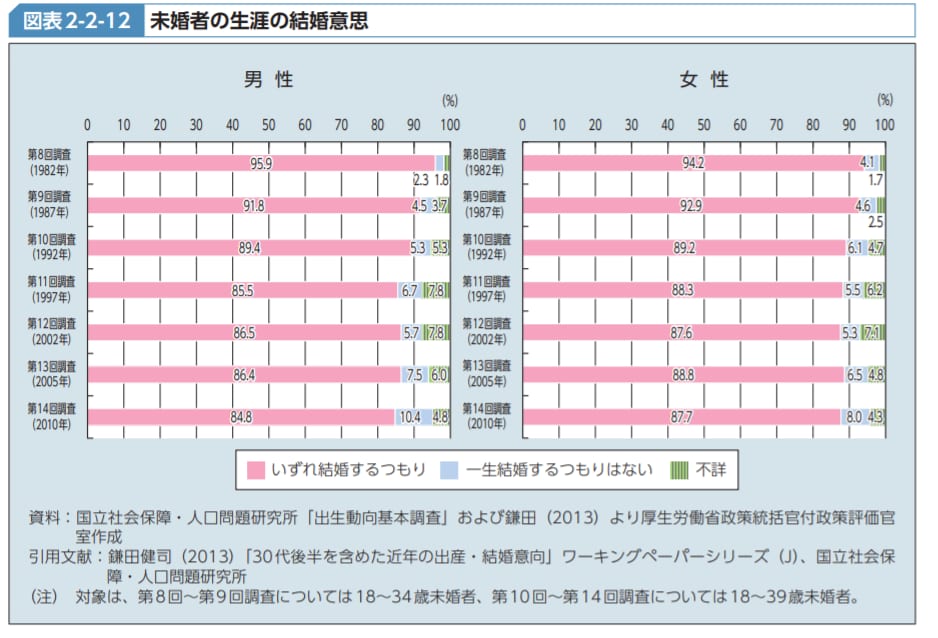Click the blue legend swatch for 一生結婚するつもりはない
Viewport: 938px width, 638px height.
[449, 470]
